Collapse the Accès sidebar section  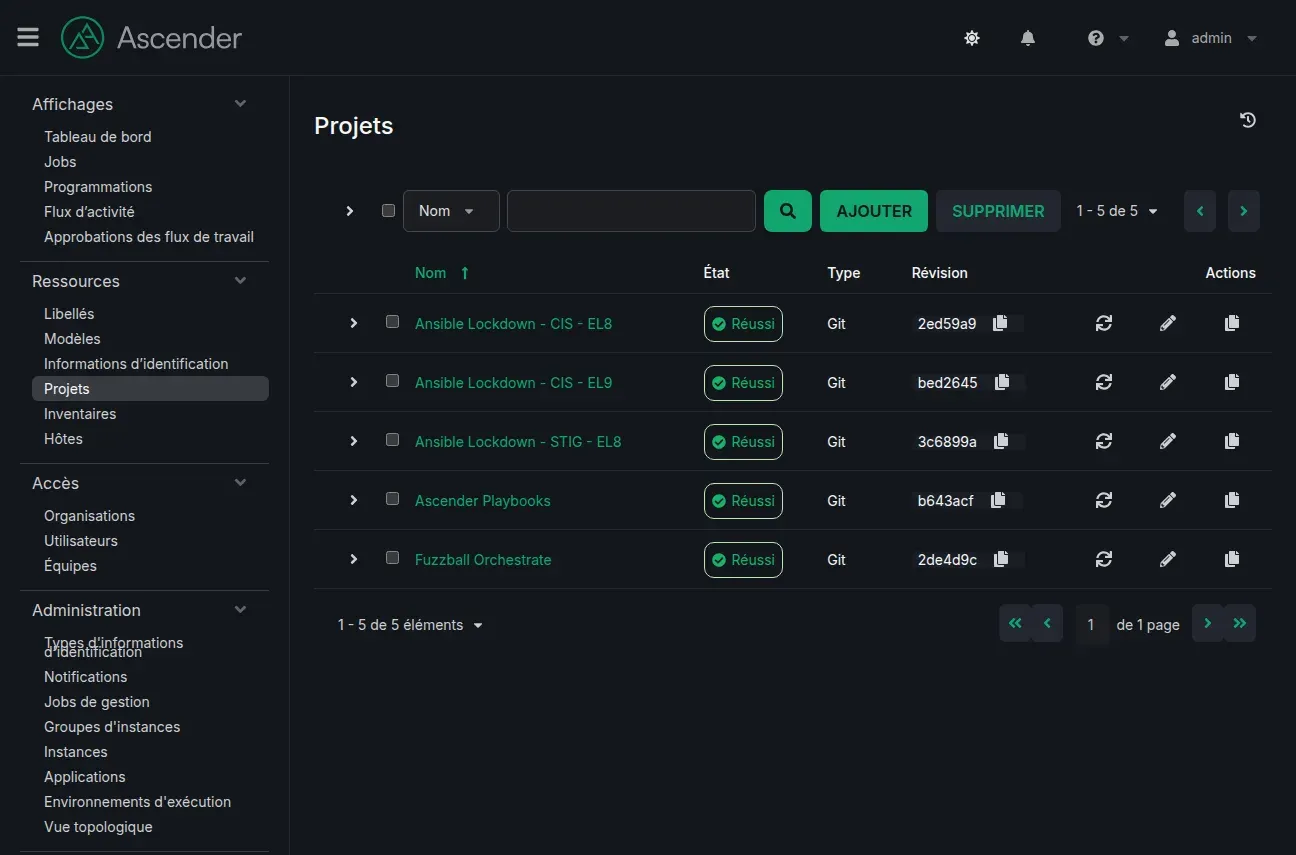click(x=240, y=483)
